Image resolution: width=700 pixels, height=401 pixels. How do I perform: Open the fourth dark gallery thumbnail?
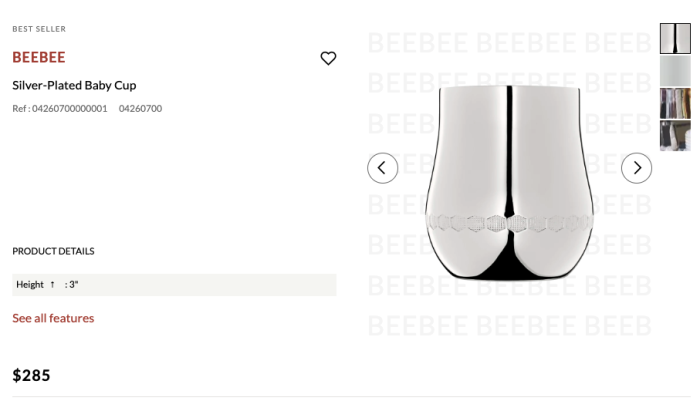pyautogui.click(x=675, y=136)
